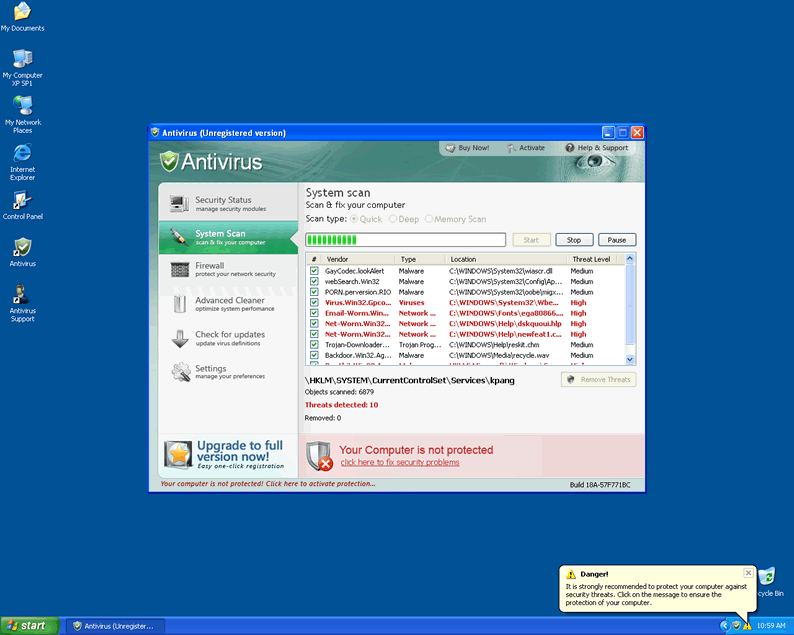The image size is (794, 635).
Task: Select the Memory Scan radio option
Action: coord(430,219)
